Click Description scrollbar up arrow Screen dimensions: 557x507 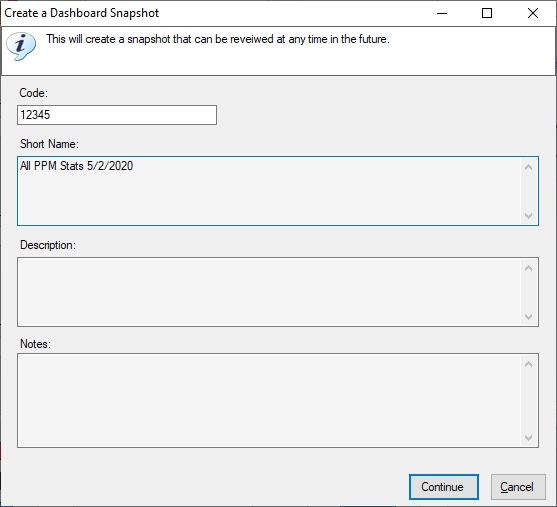(x=528, y=268)
